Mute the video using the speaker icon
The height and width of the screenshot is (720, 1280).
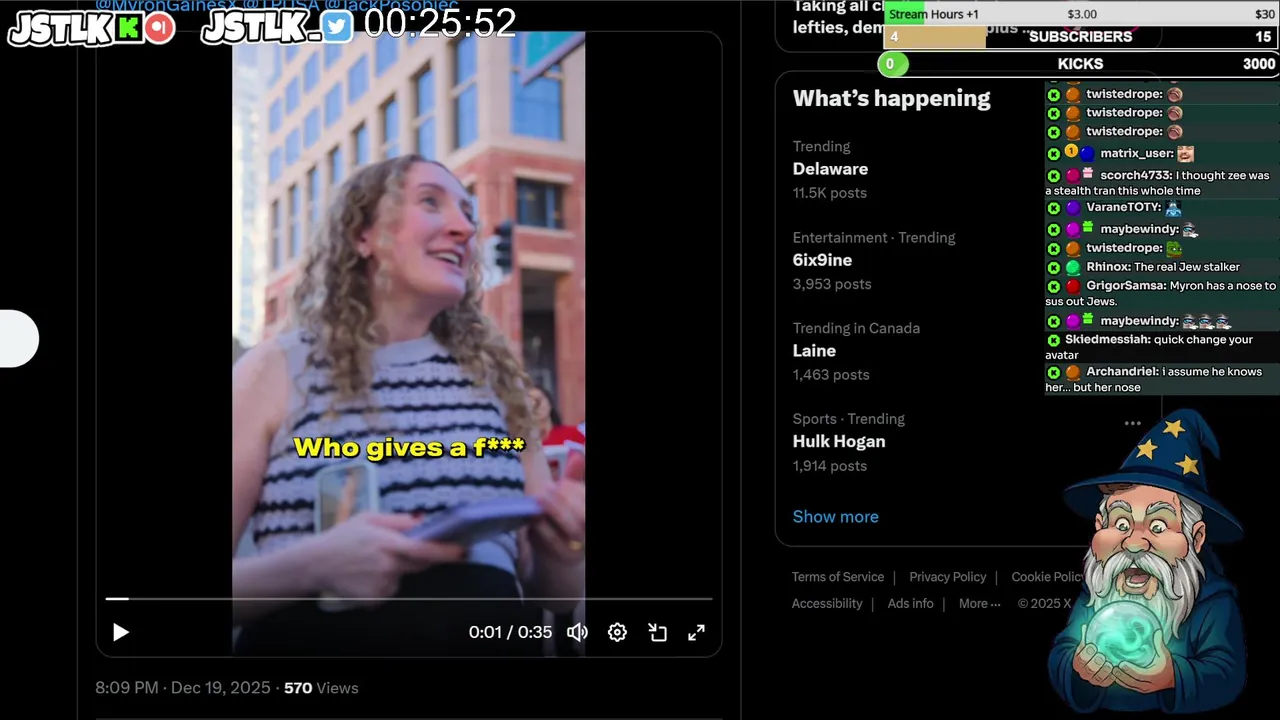click(x=577, y=632)
